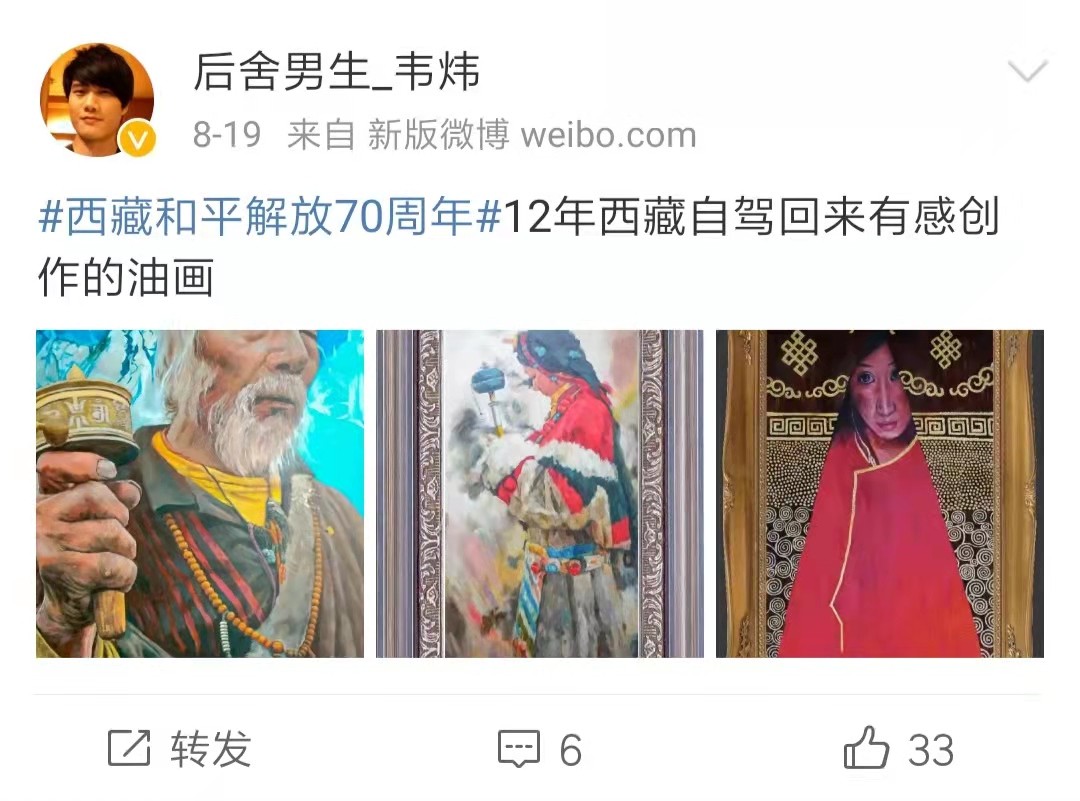Open the old bearded man painting
Image resolution: width=1080 pixels, height=801 pixels.
pos(200,494)
